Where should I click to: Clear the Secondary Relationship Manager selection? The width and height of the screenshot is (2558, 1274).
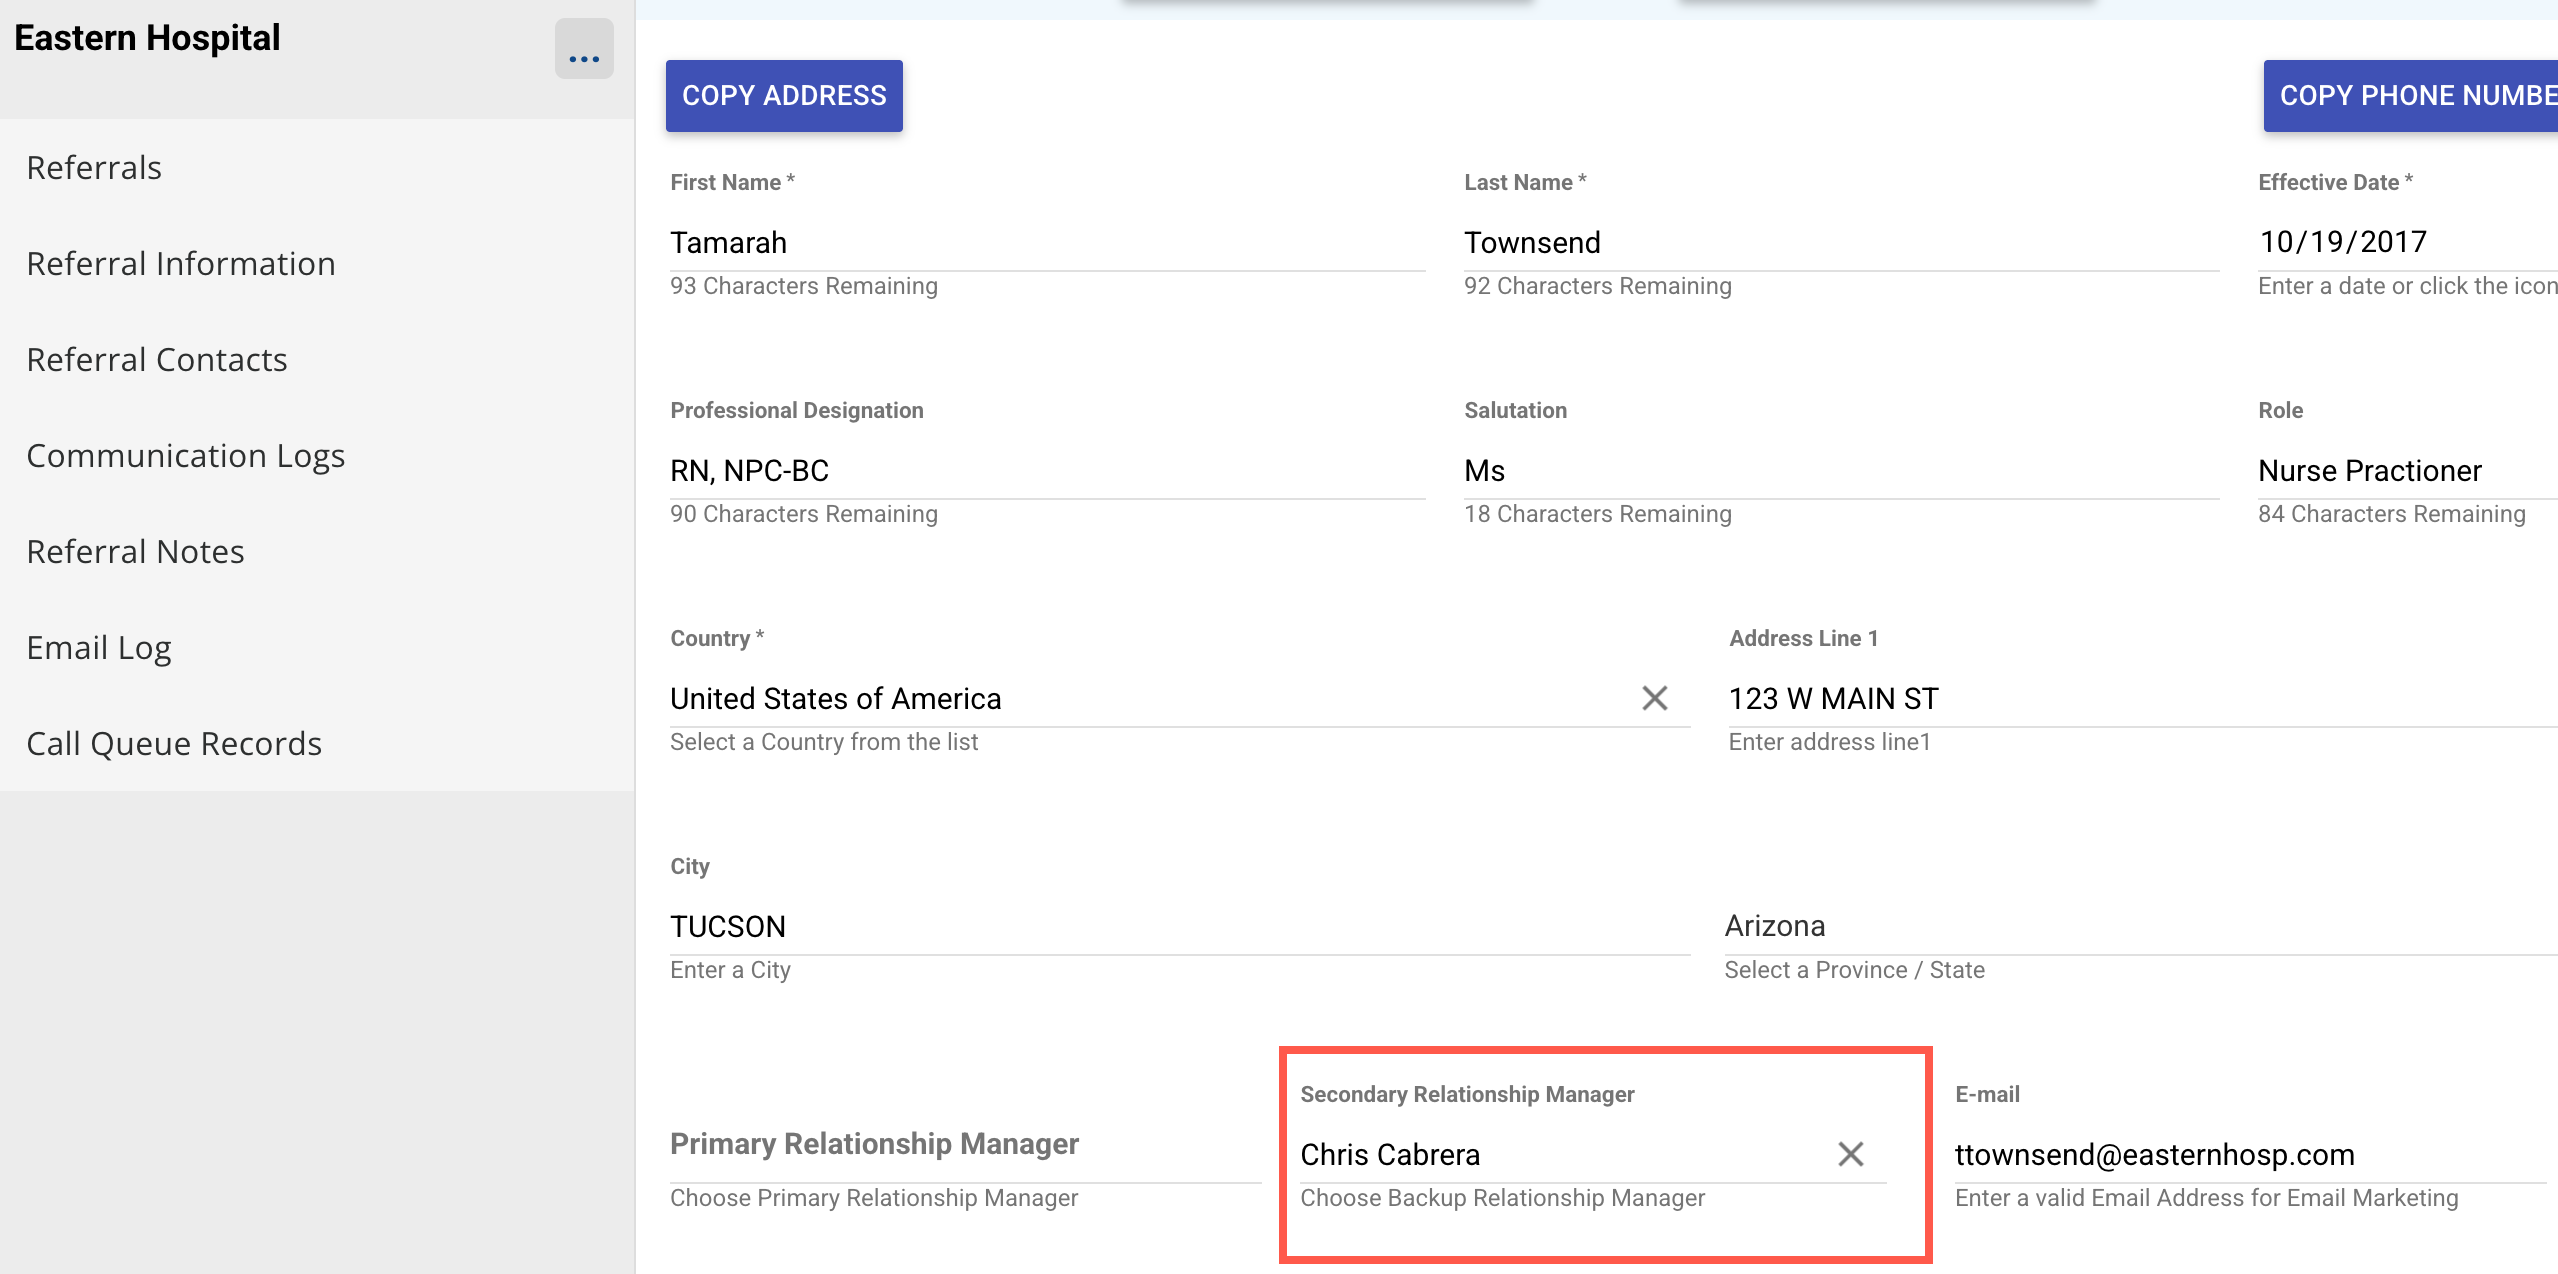[1850, 1154]
